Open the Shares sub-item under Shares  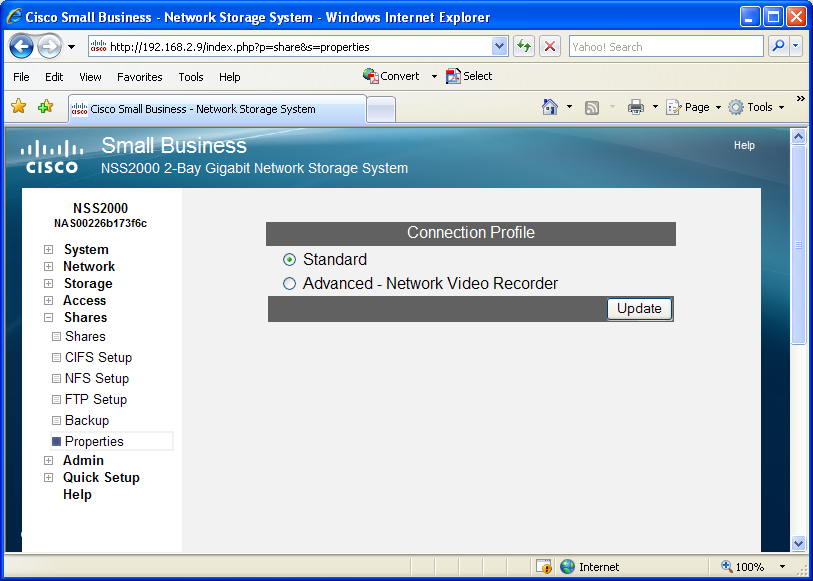tap(85, 337)
